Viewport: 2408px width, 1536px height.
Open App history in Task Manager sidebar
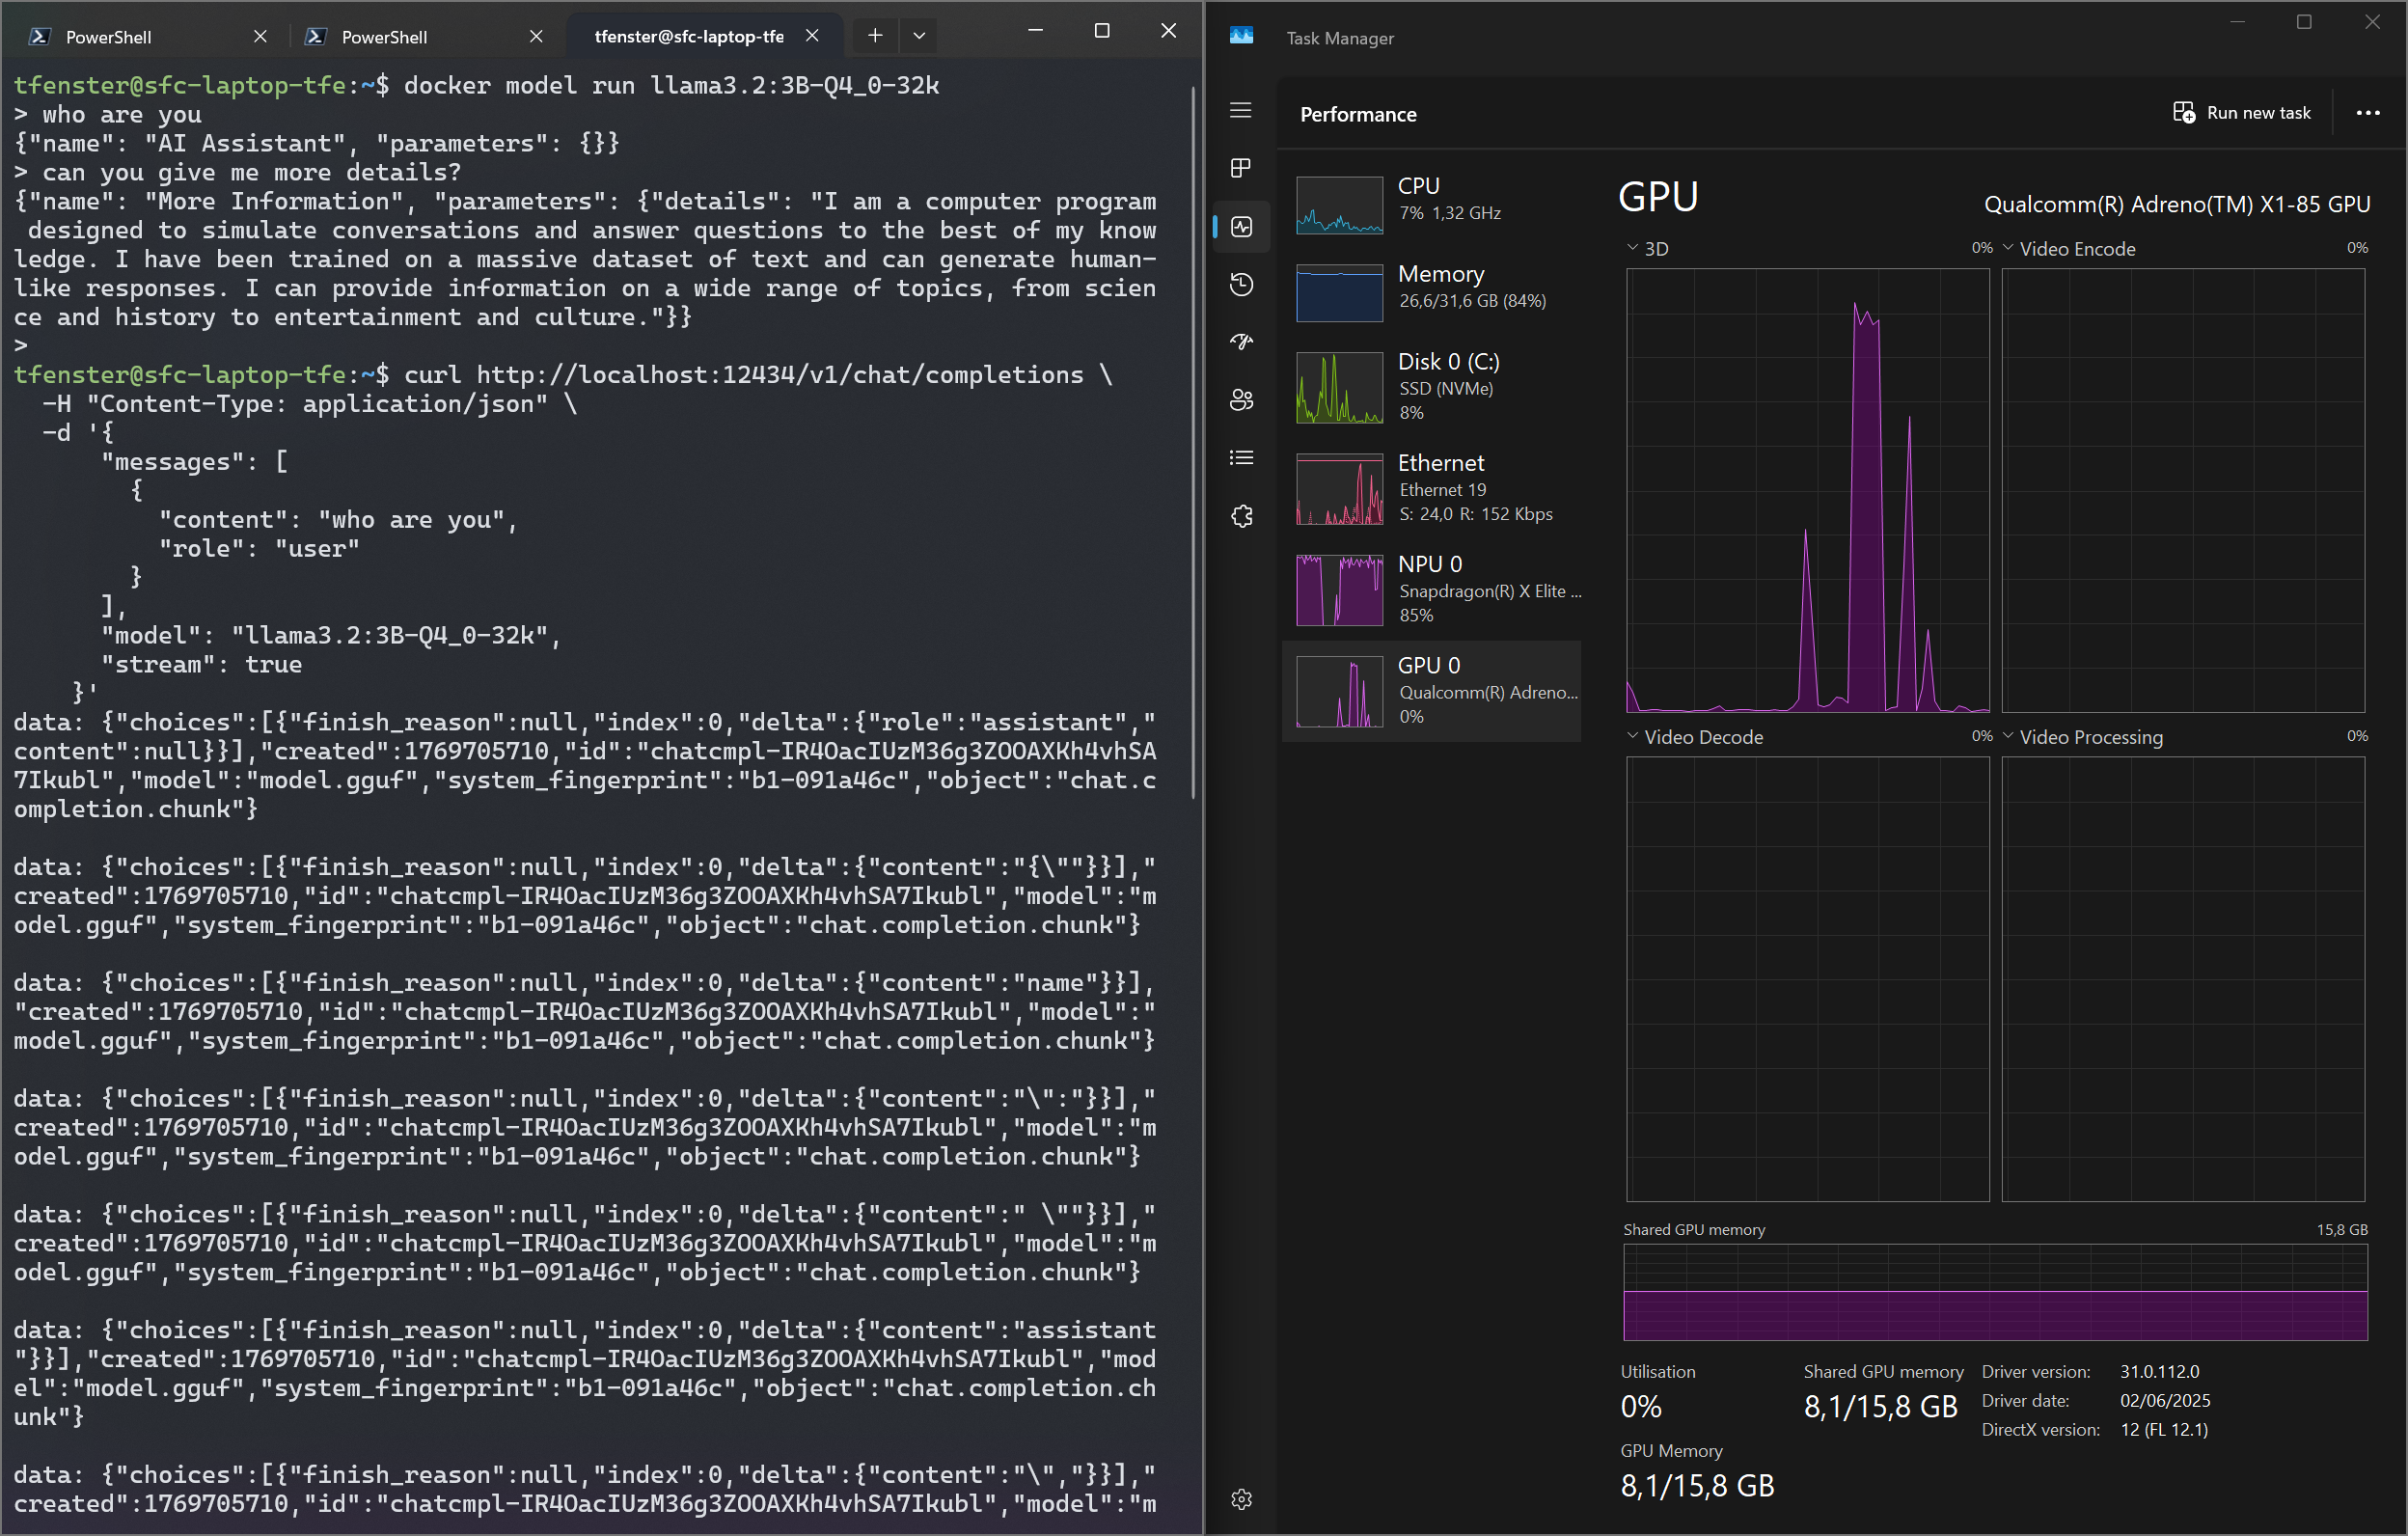coord(1241,284)
